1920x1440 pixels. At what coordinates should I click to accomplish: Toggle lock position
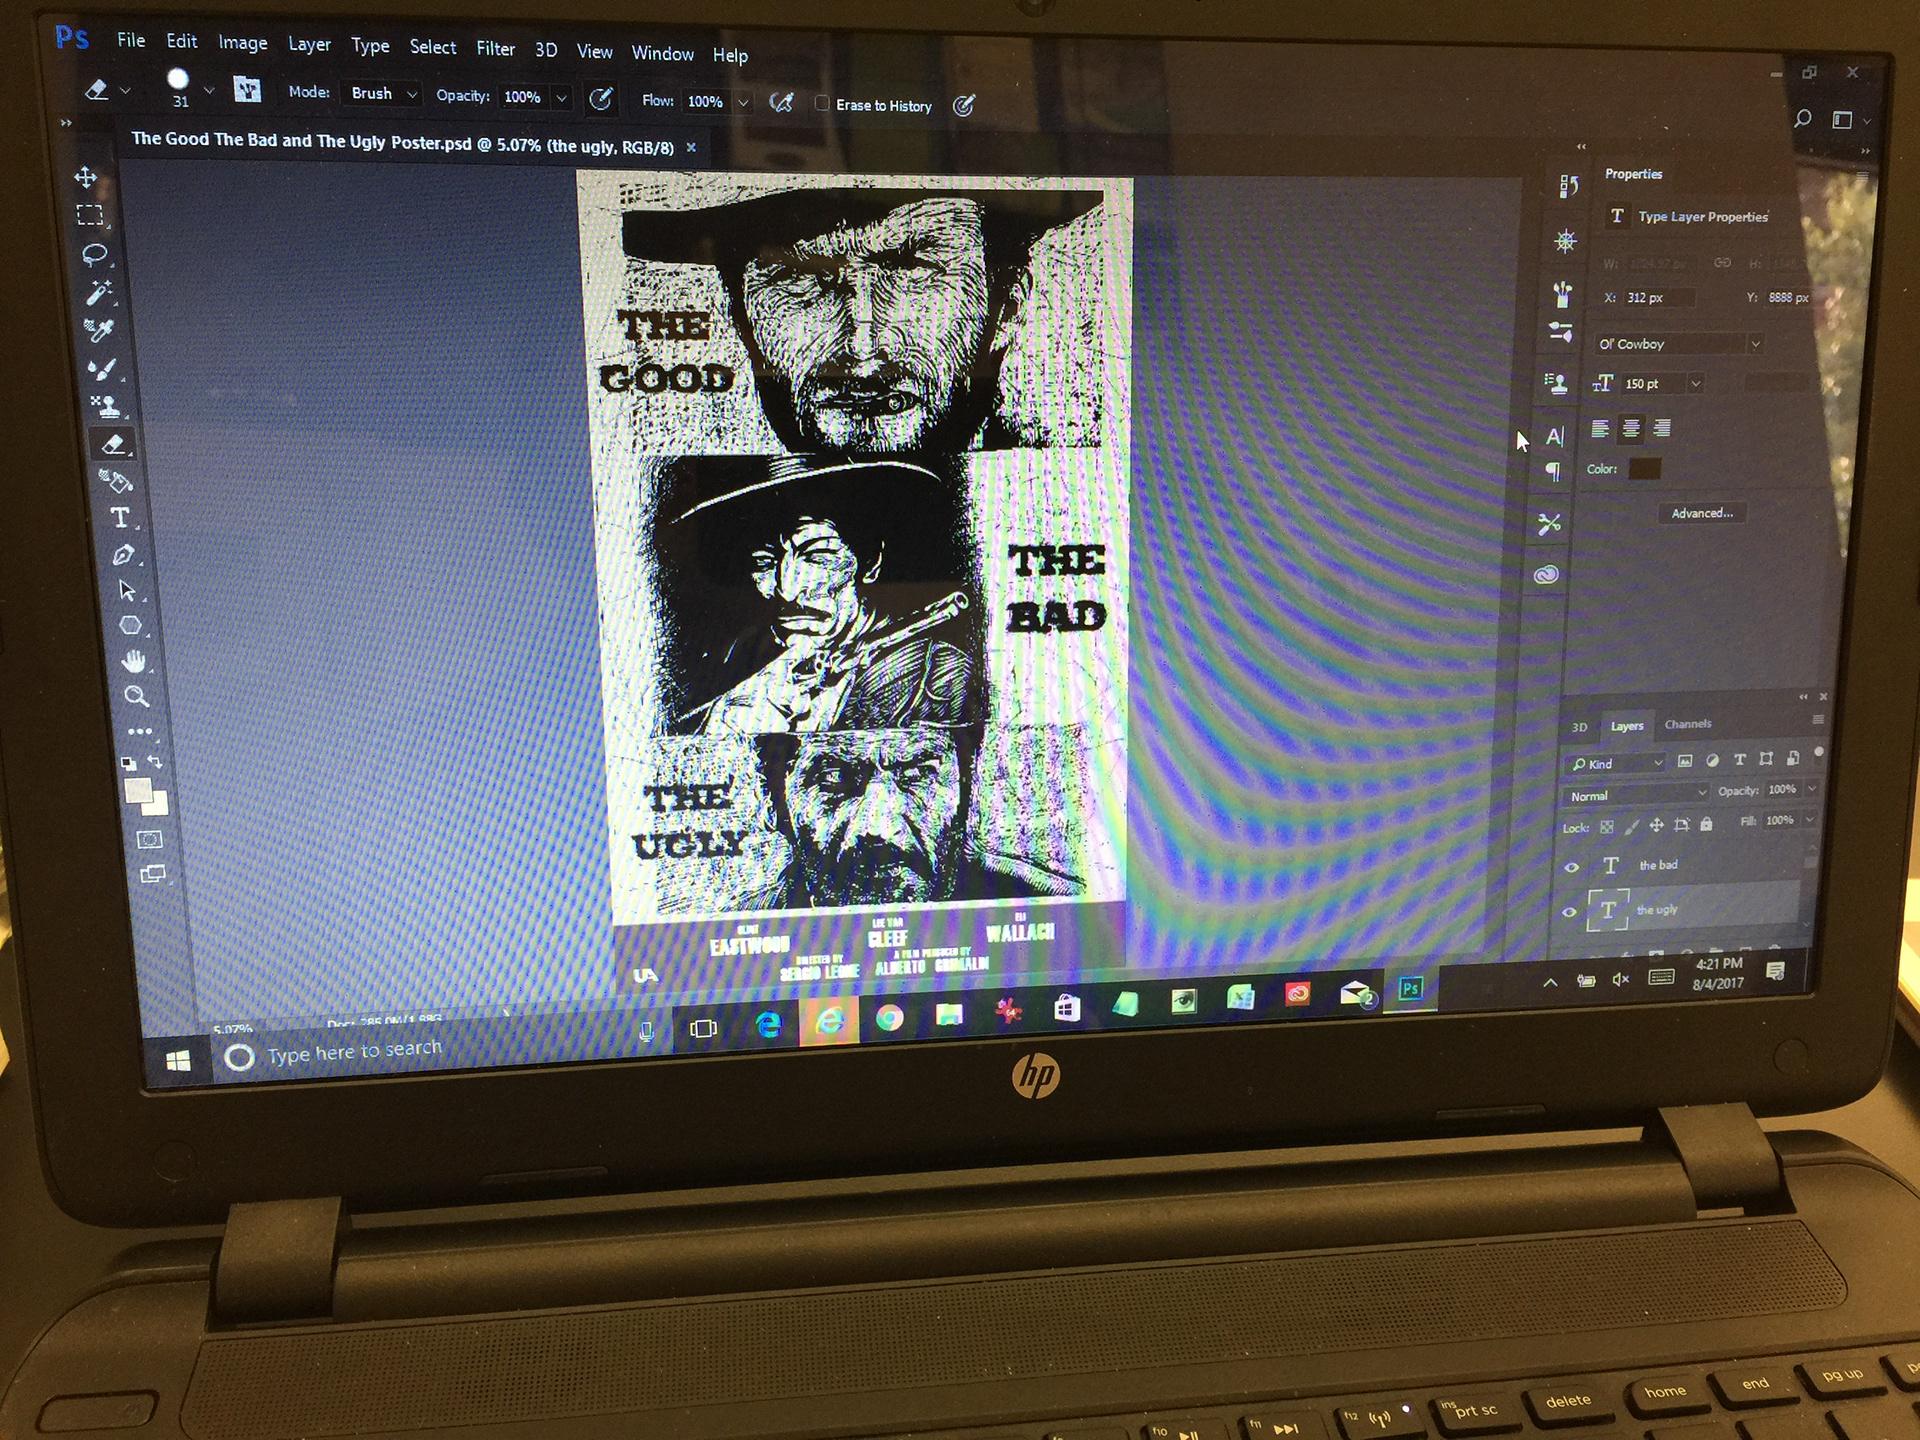point(1656,825)
